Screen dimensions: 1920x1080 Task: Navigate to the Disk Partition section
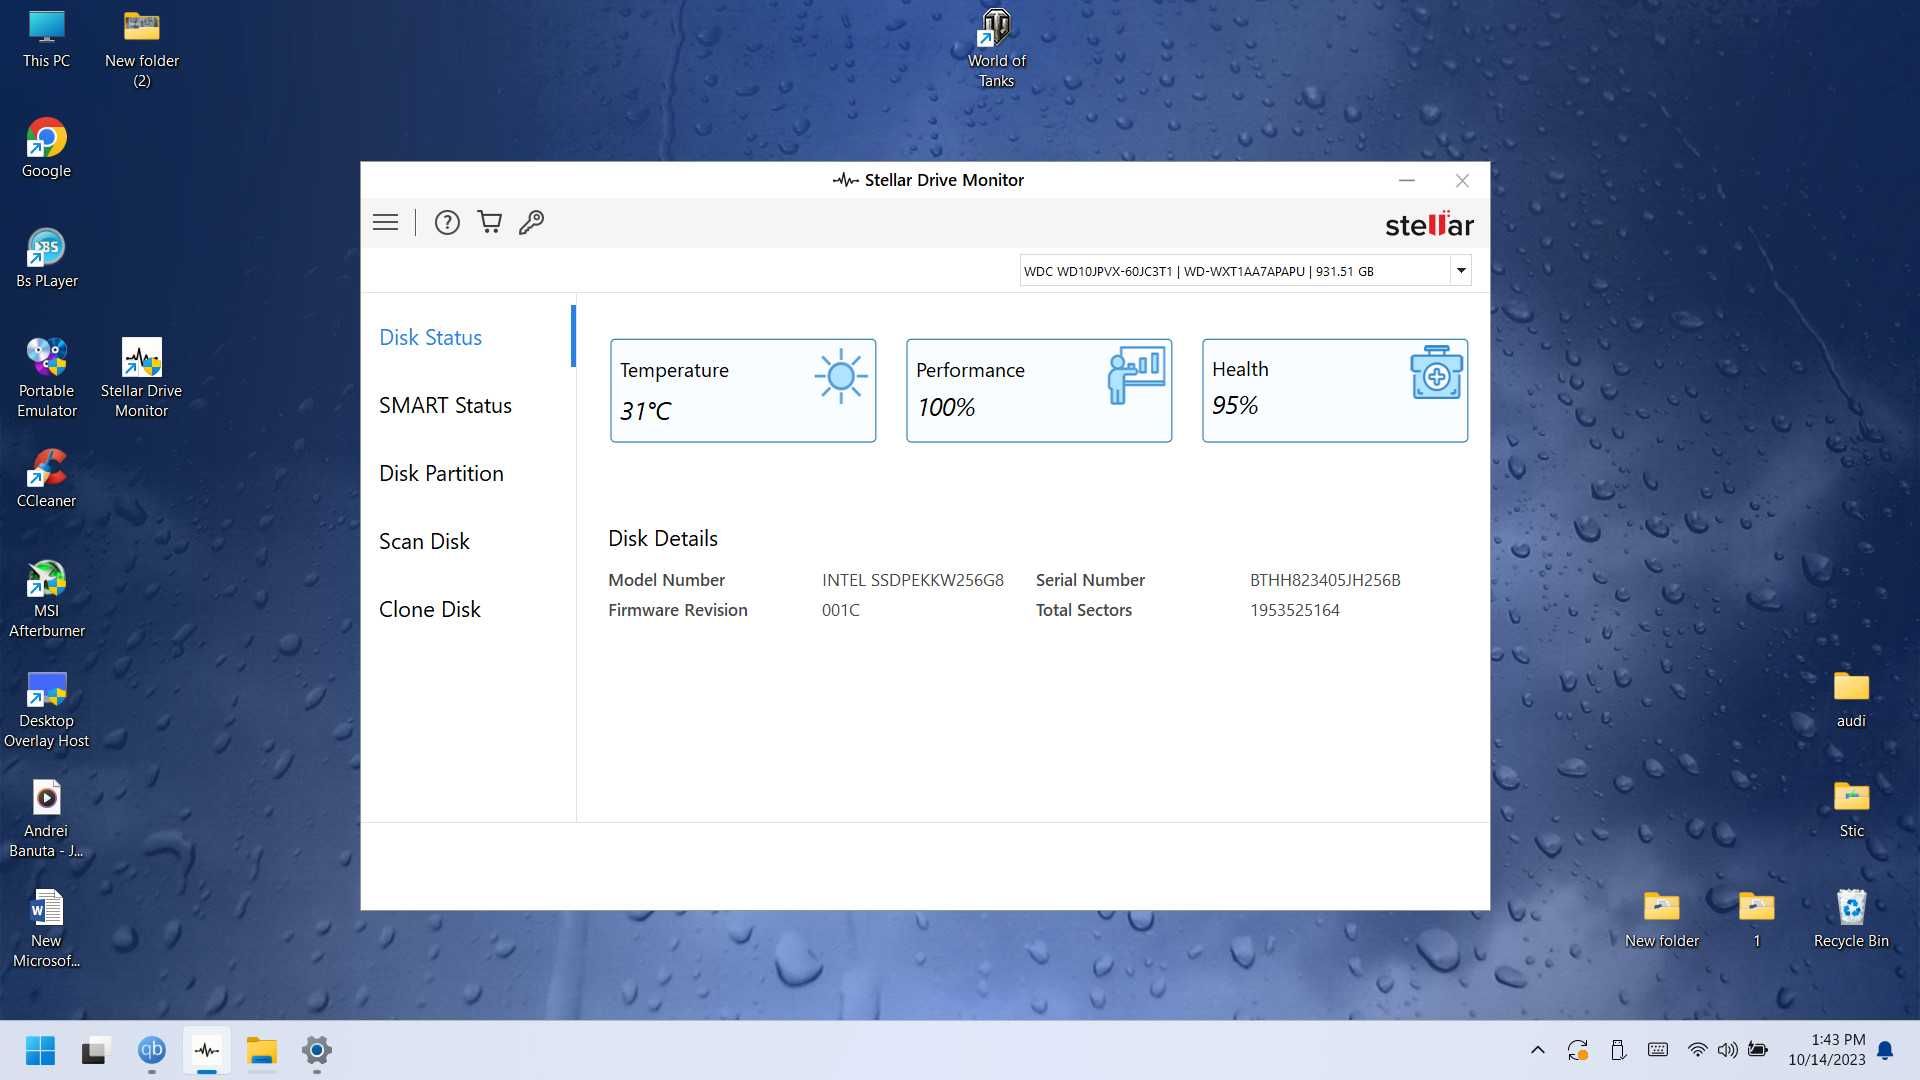click(440, 471)
